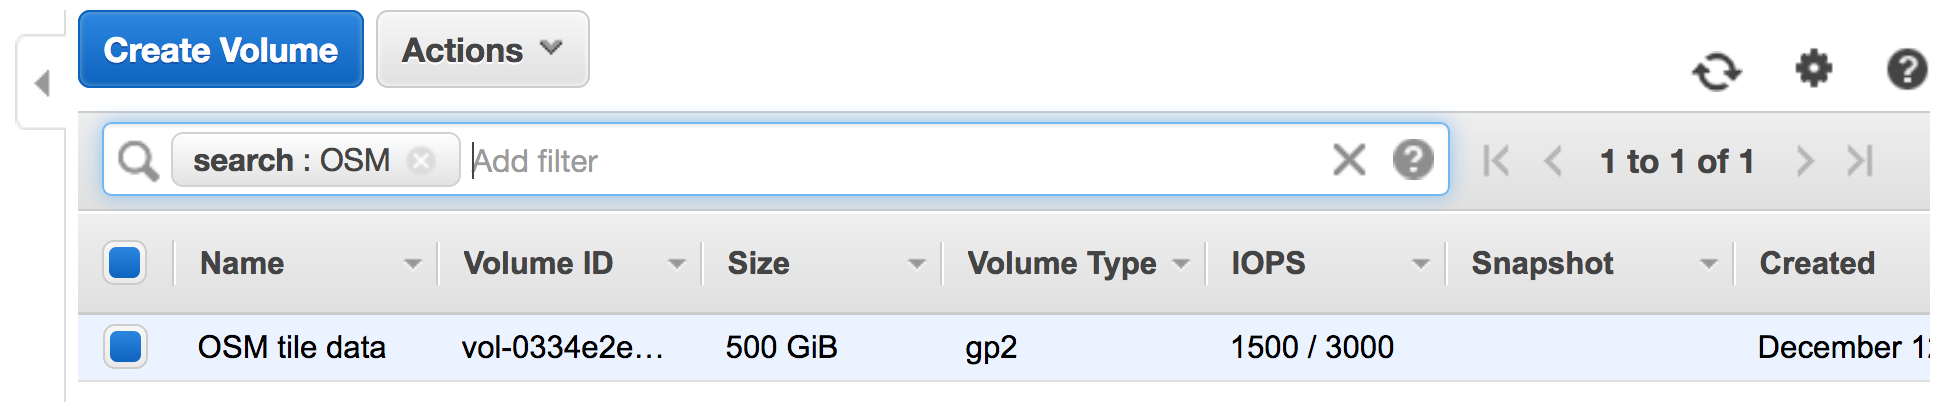The height and width of the screenshot is (402, 1948).
Task: Uncheck the OSM tile data row checkbox
Action: coord(125,347)
